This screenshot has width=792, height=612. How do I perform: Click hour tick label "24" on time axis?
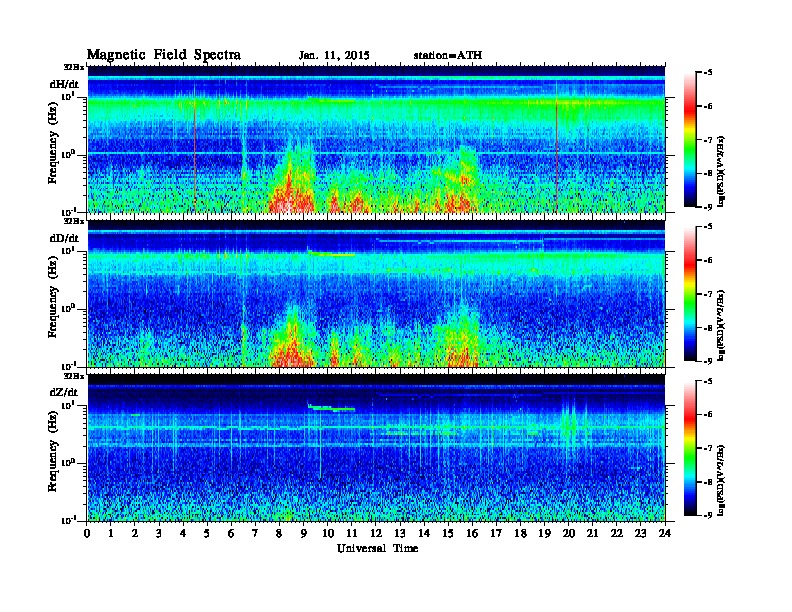tap(665, 533)
